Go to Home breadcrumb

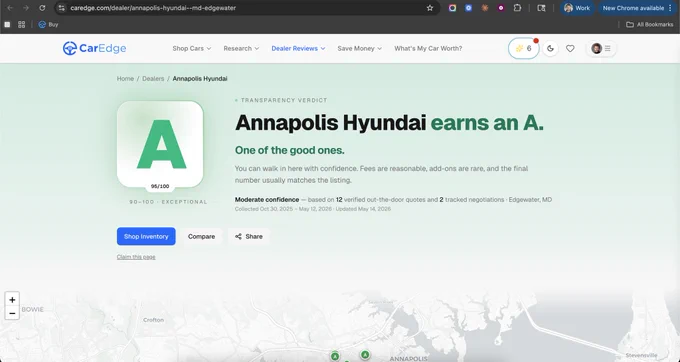(125, 78)
